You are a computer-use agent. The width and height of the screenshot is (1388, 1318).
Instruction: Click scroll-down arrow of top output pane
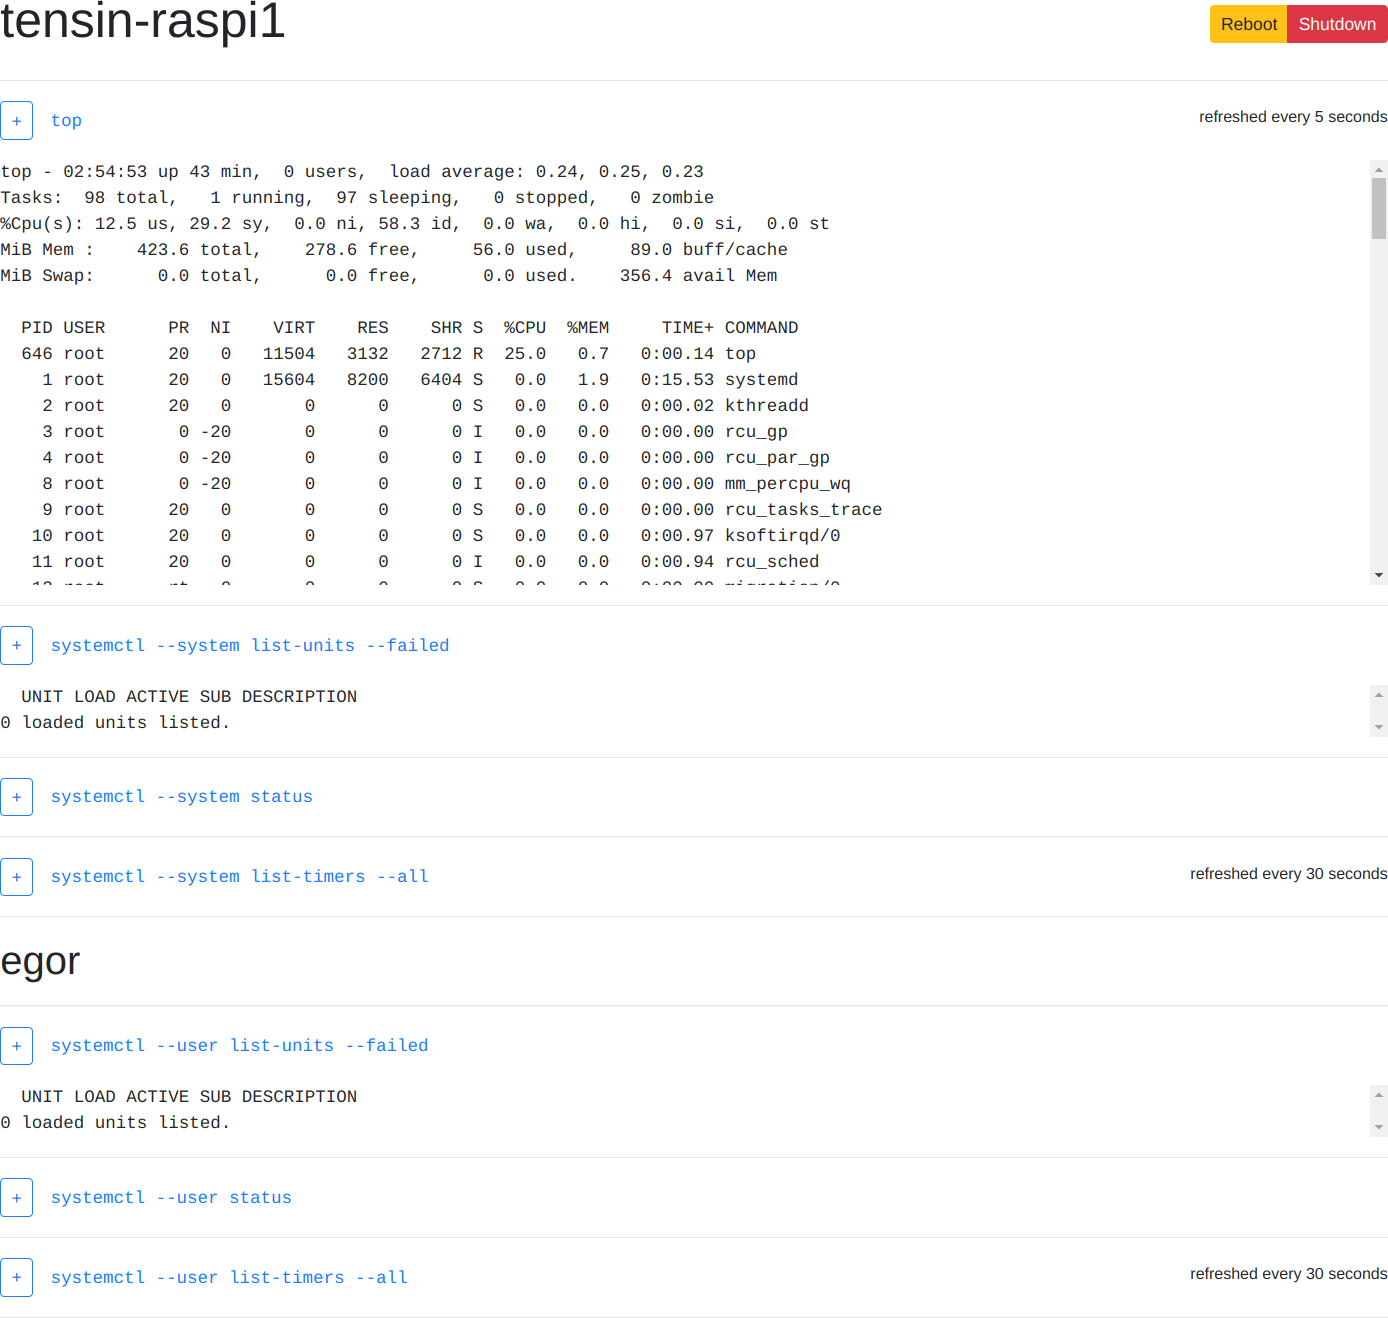click(1379, 575)
